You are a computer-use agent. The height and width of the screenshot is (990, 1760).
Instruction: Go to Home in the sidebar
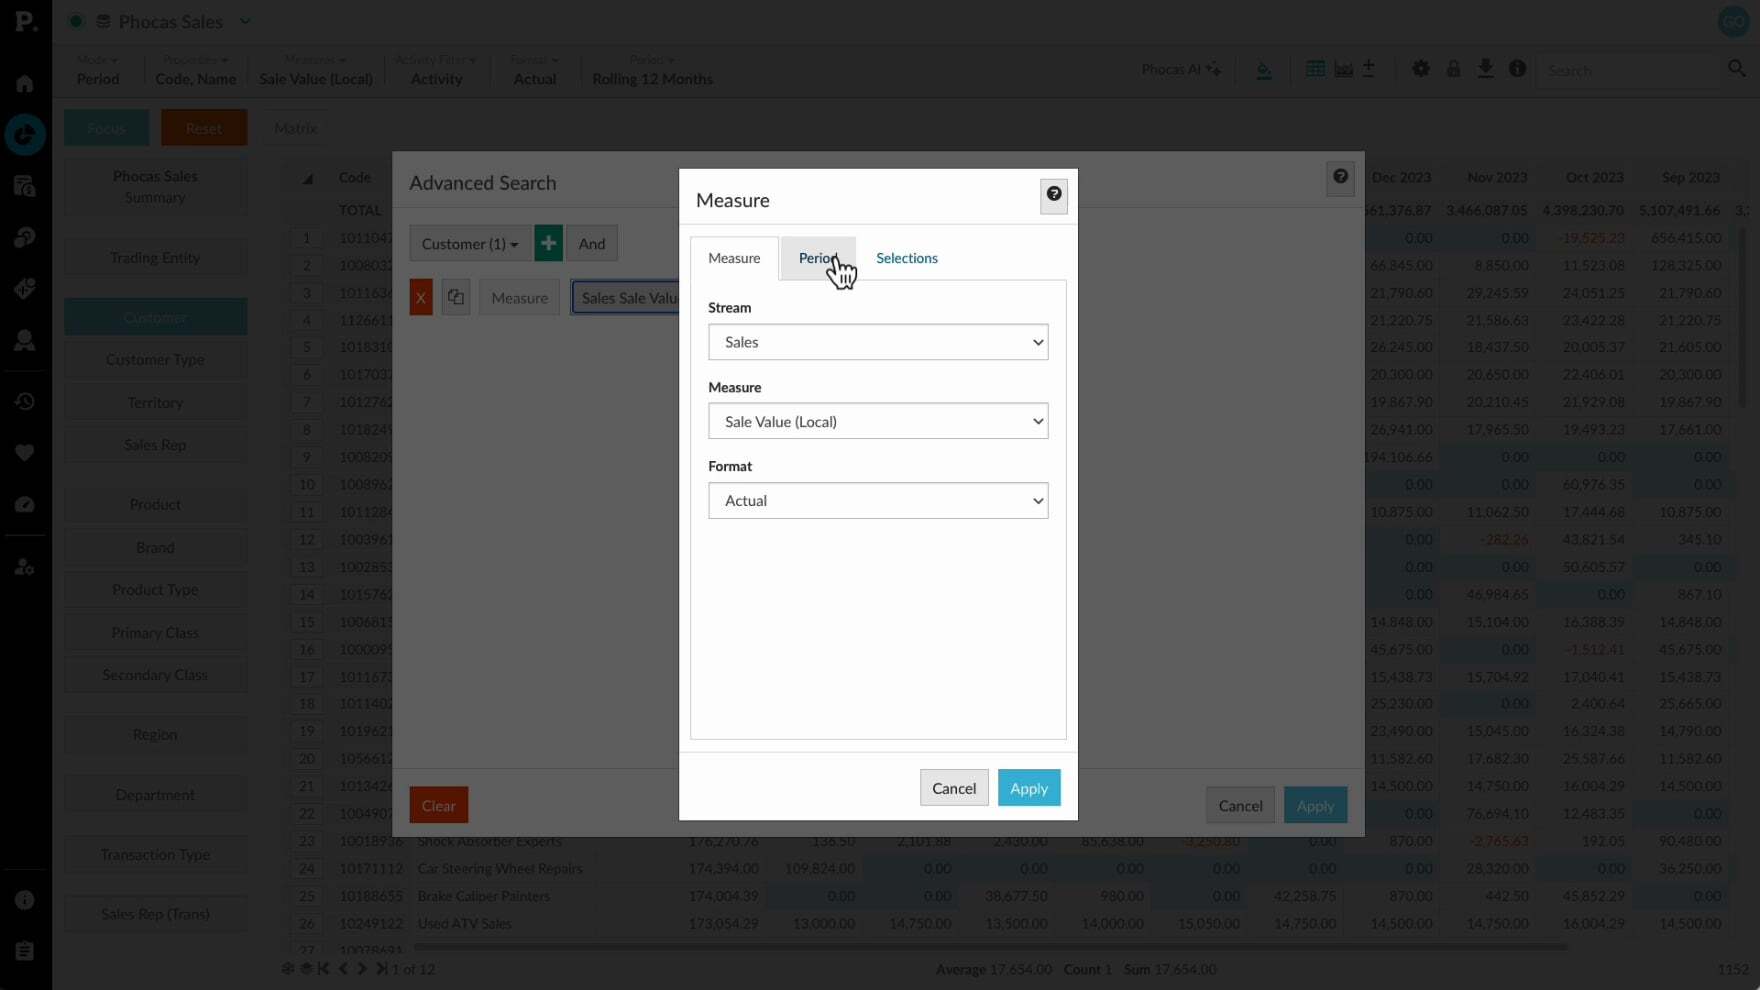25,83
